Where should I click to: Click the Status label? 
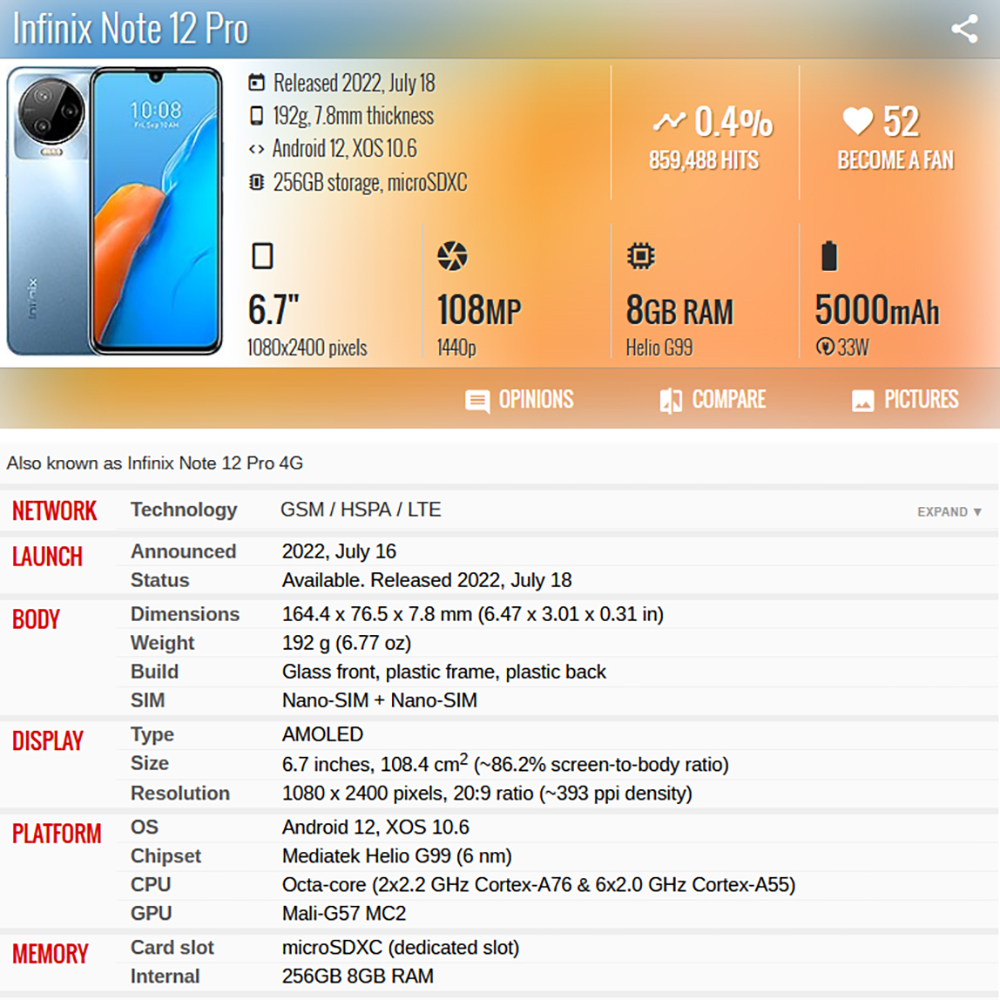(x=160, y=580)
